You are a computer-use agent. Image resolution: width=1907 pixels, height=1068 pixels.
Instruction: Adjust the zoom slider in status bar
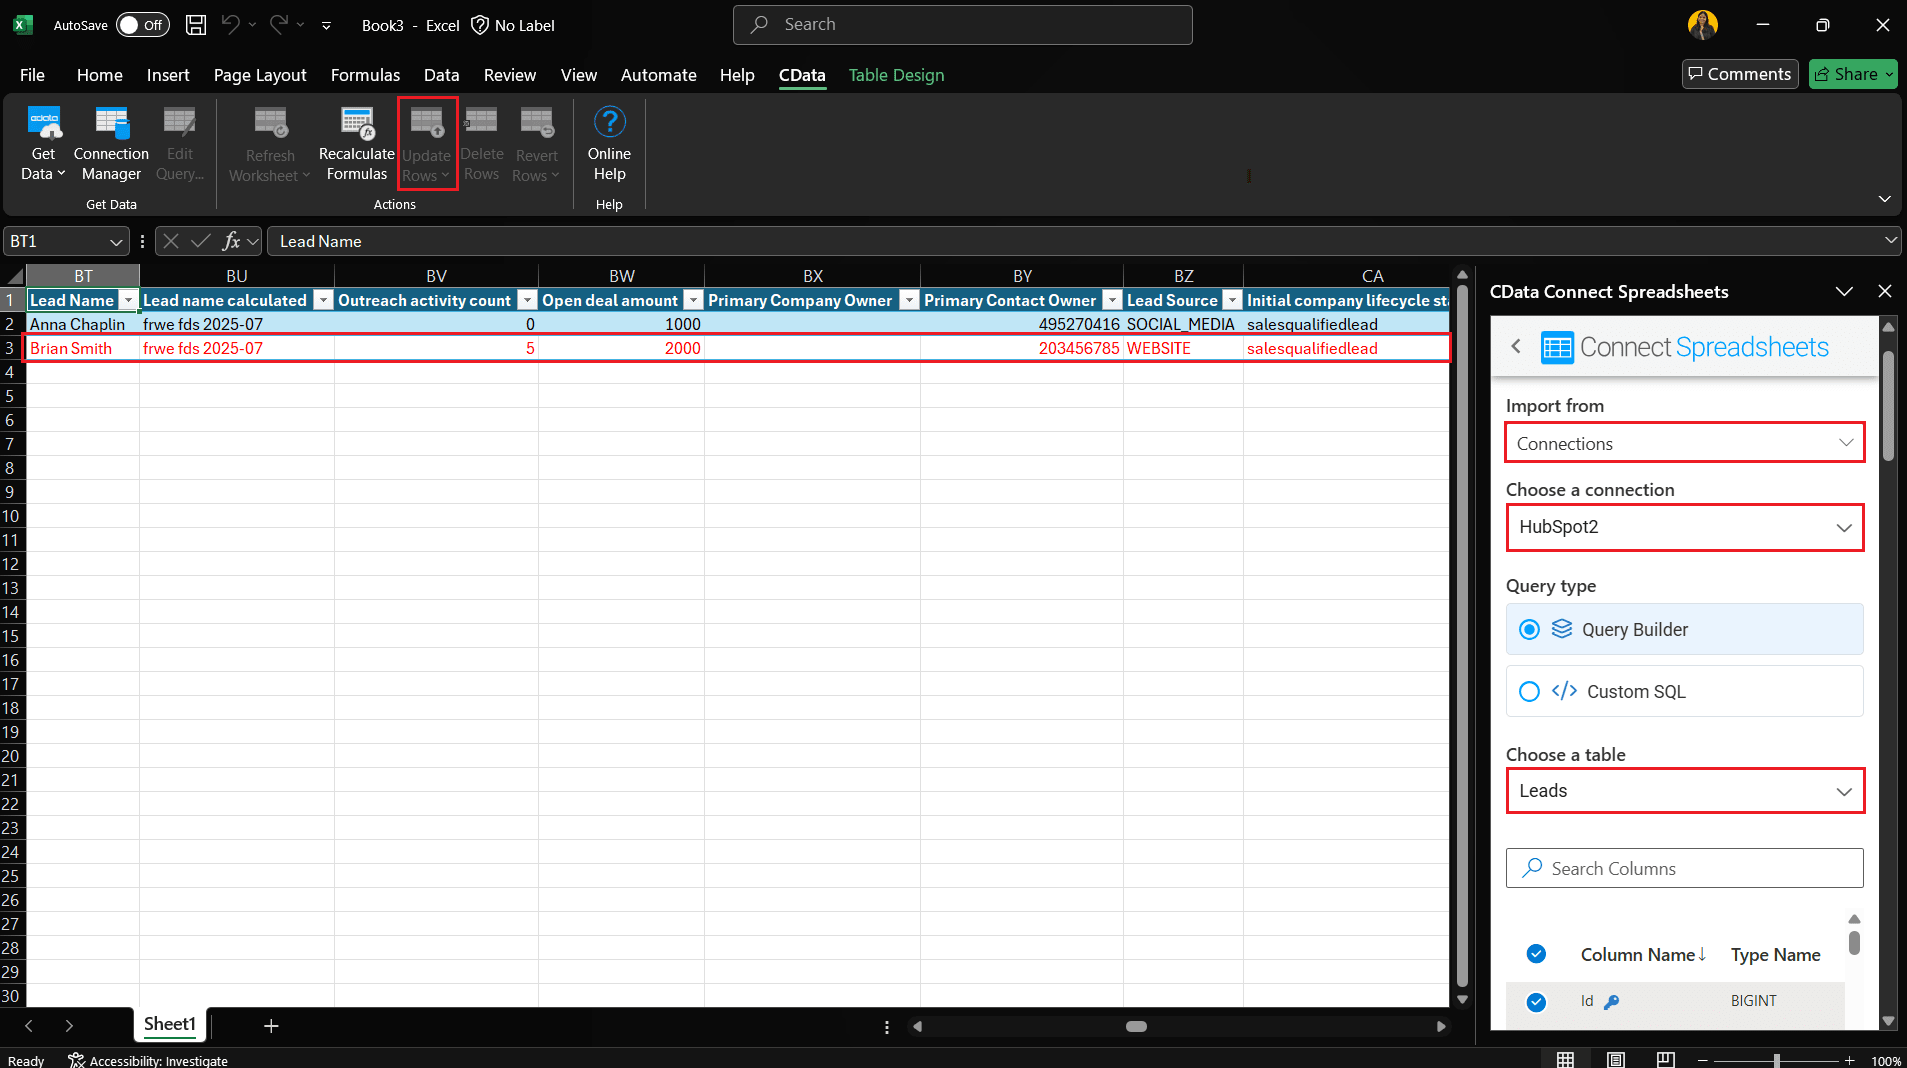(1776, 1060)
